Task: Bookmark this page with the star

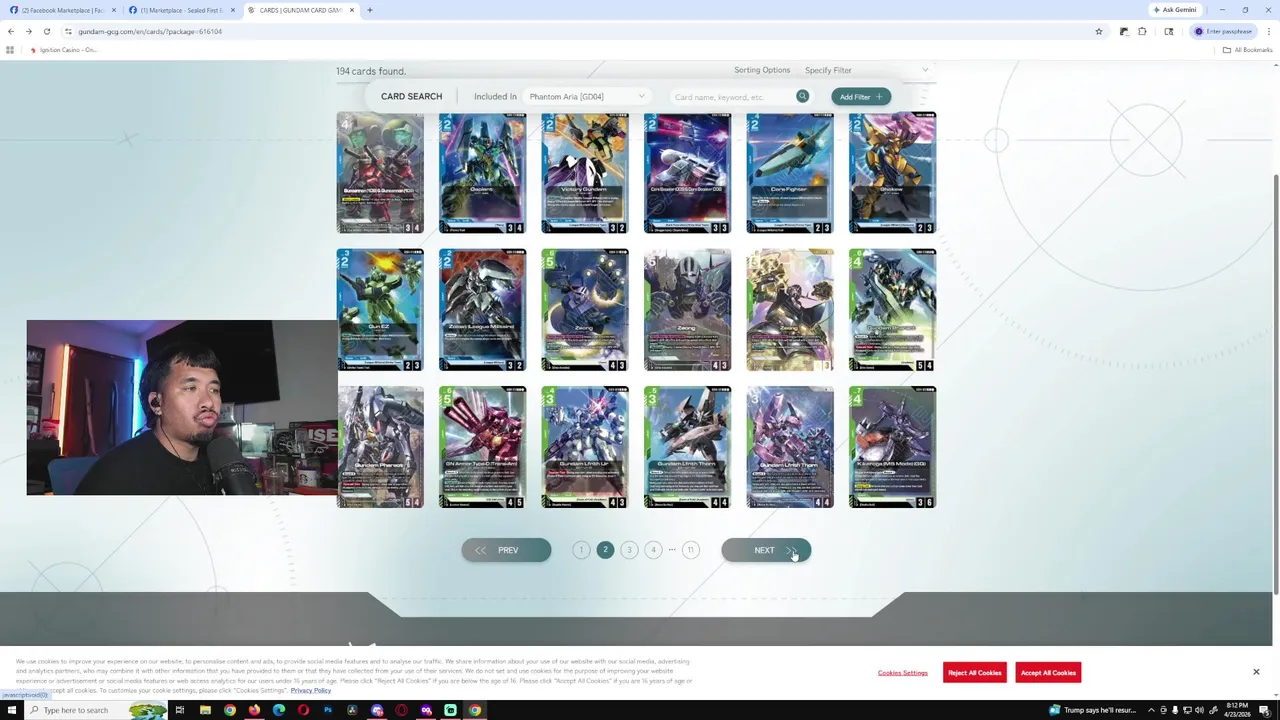Action: point(1098,31)
